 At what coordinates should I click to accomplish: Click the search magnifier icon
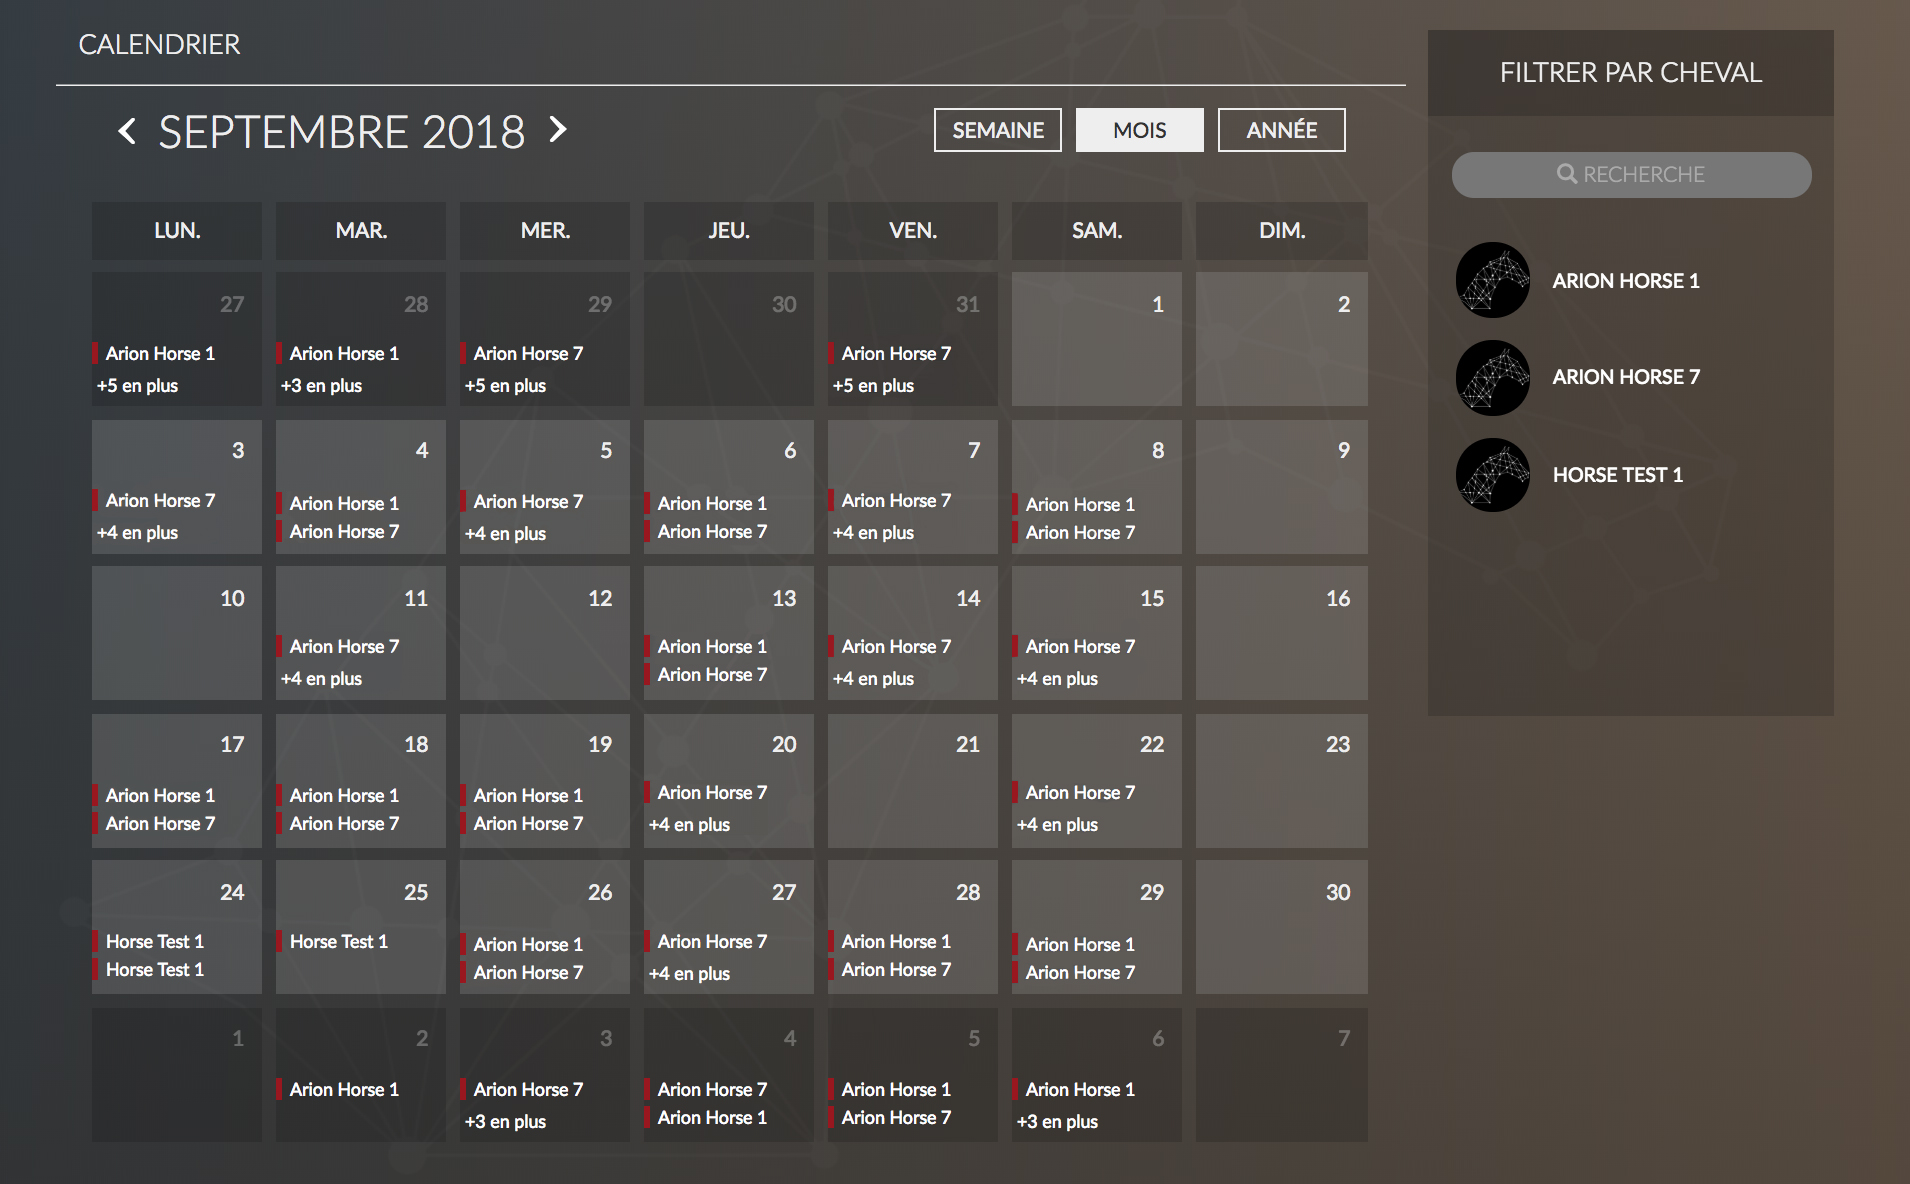[1566, 174]
